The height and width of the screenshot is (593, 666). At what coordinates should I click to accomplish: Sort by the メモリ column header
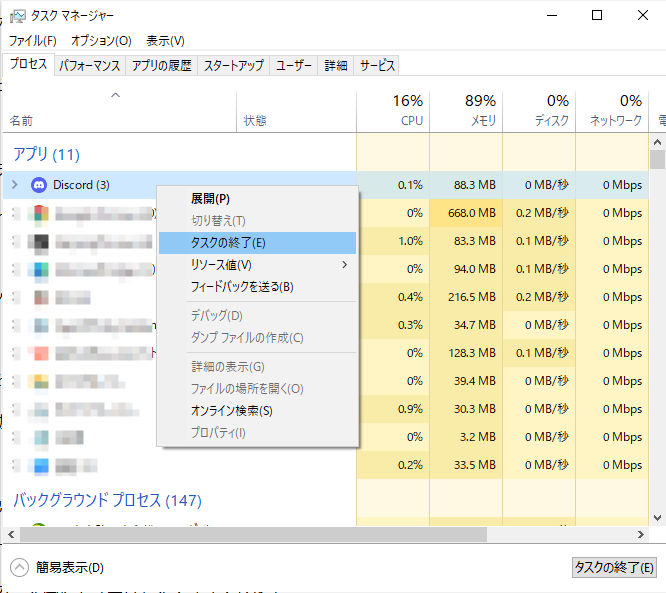click(x=466, y=111)
